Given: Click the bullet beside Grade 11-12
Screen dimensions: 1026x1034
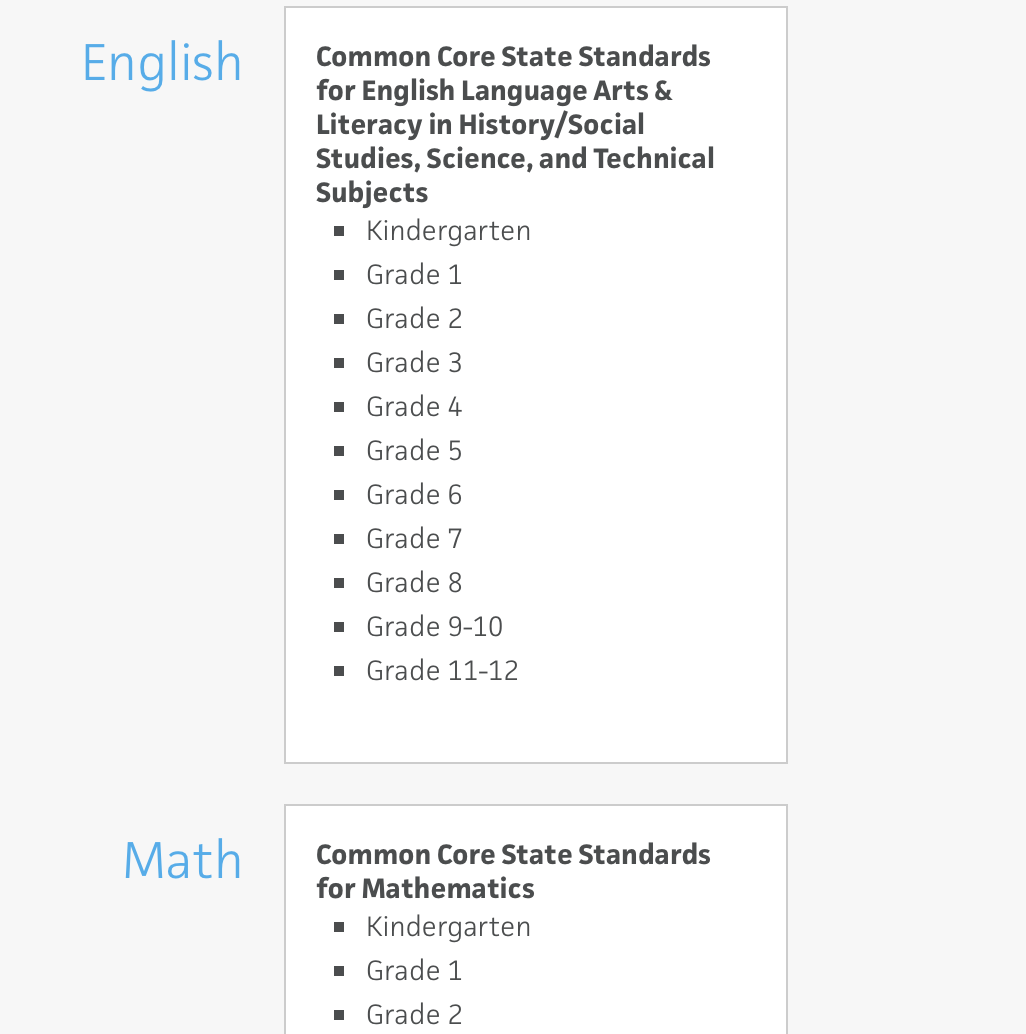Looking at the screenshot, I should [339, 671].
